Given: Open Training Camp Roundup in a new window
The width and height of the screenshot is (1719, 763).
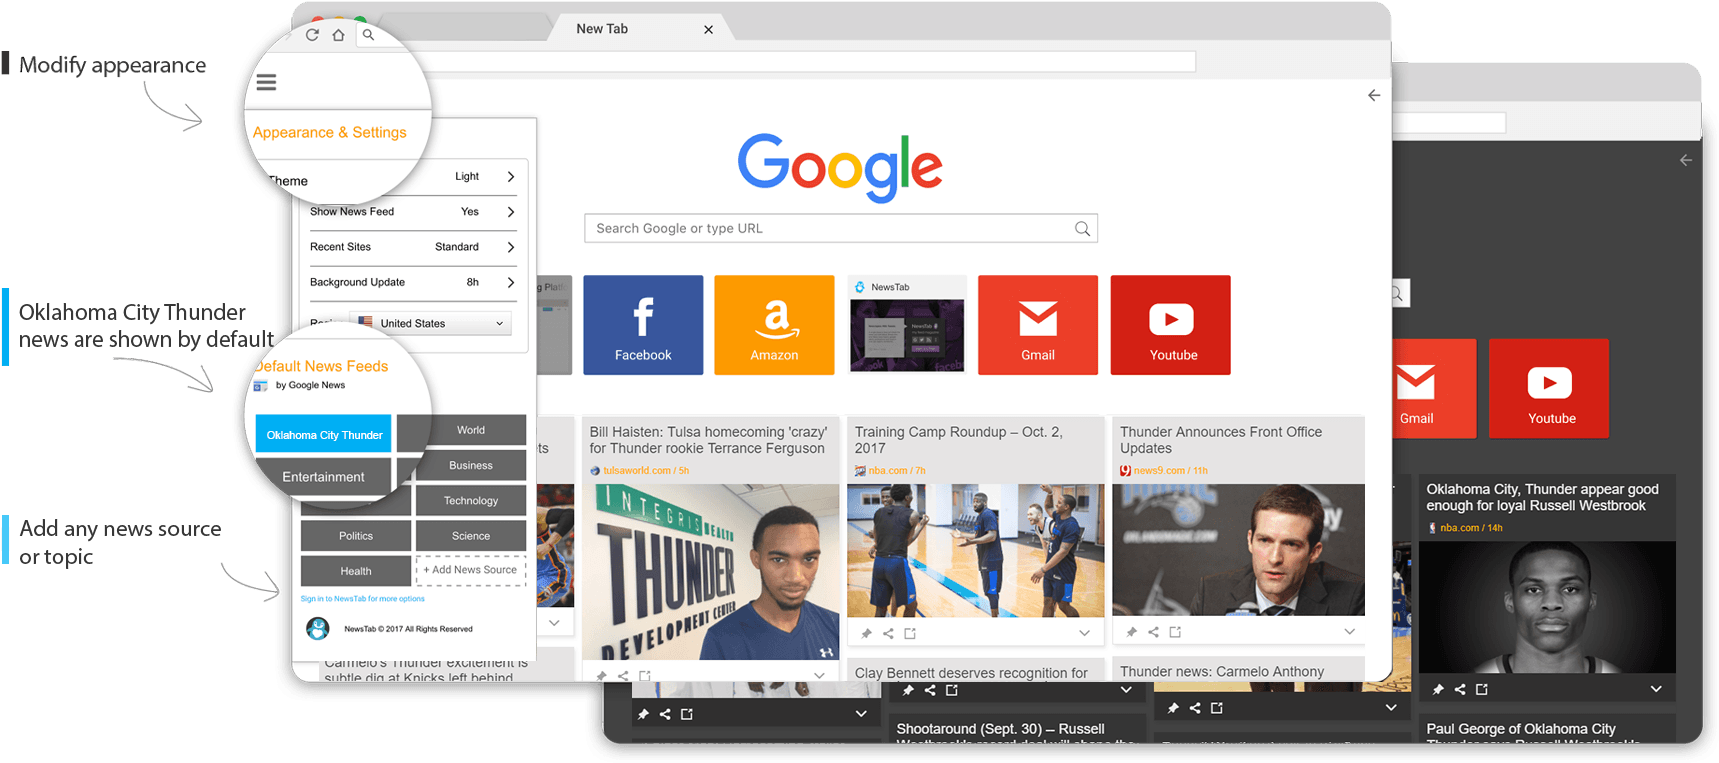Looking at the screenshot, I should coord(910,633).
